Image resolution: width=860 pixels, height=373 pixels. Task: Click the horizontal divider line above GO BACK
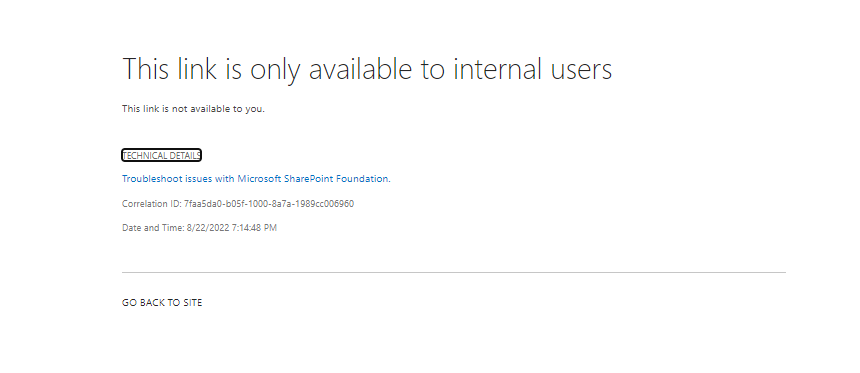tap(454, 272)
